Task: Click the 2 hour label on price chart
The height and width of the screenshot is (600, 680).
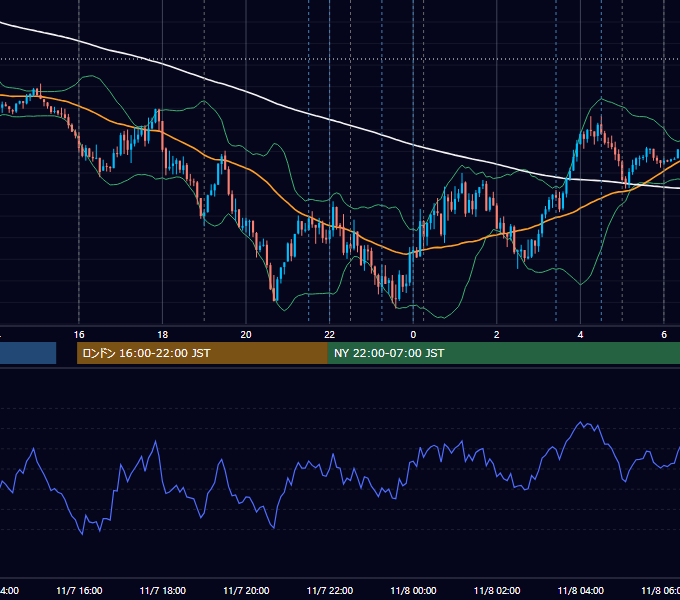Action: click(497, 335)
